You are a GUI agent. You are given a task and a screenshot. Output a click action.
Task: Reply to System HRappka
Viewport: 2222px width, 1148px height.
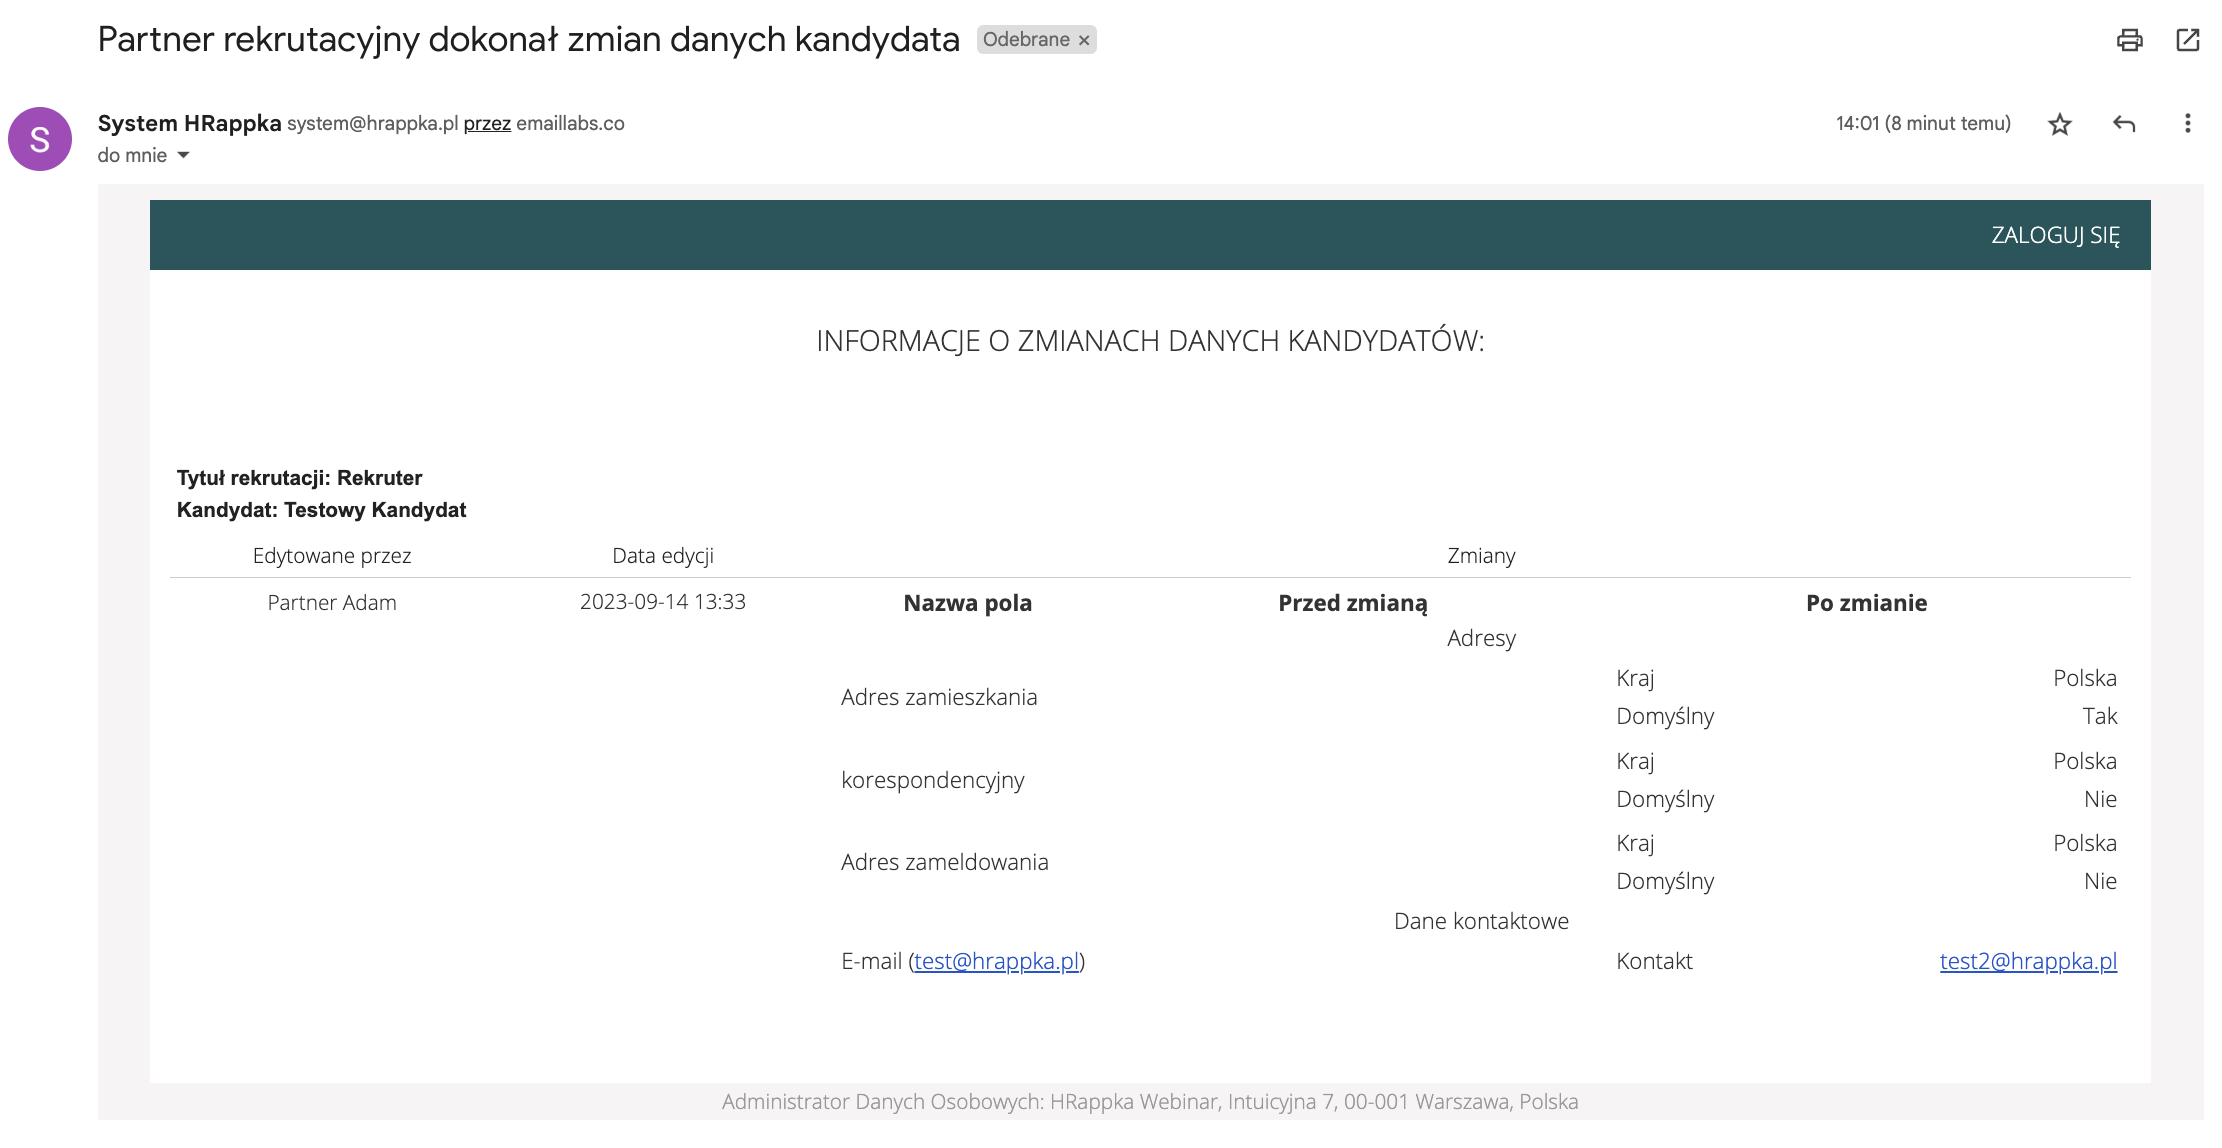tap(2123, 123)
